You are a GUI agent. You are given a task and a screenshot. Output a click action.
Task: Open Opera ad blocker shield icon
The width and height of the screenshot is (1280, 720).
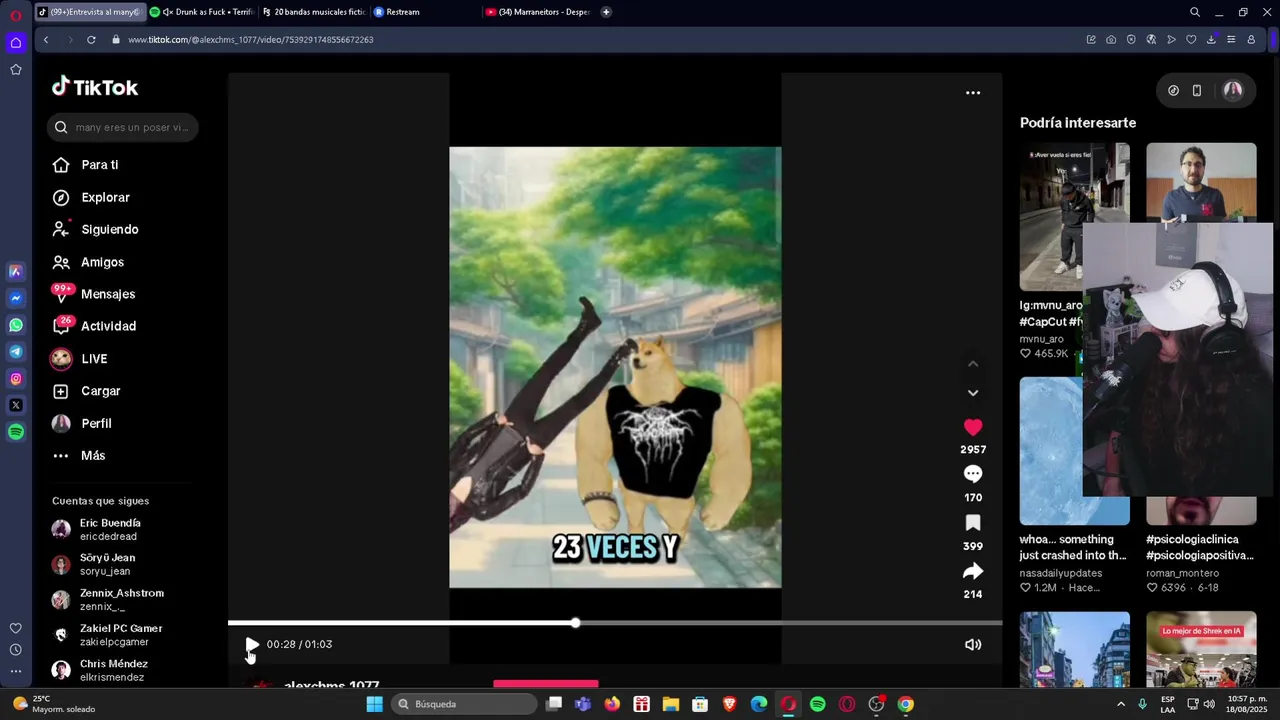(x=1131, y=40)
